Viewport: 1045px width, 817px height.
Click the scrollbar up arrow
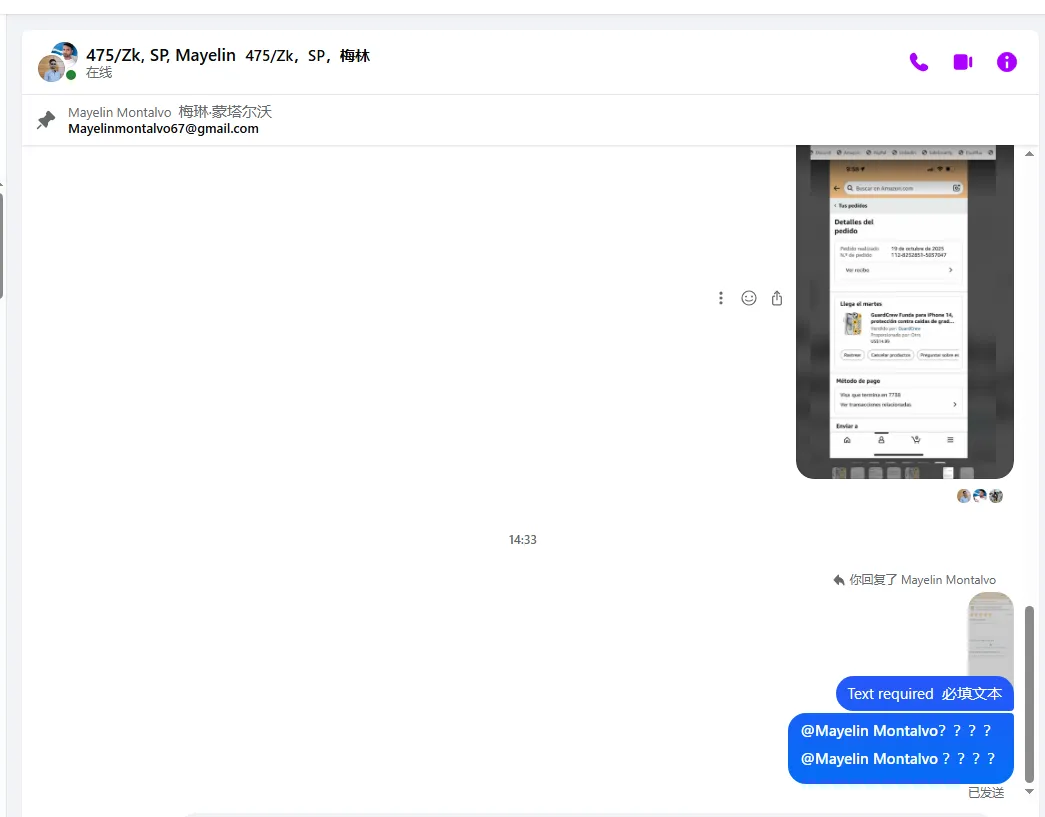(x=1030, y=154)
